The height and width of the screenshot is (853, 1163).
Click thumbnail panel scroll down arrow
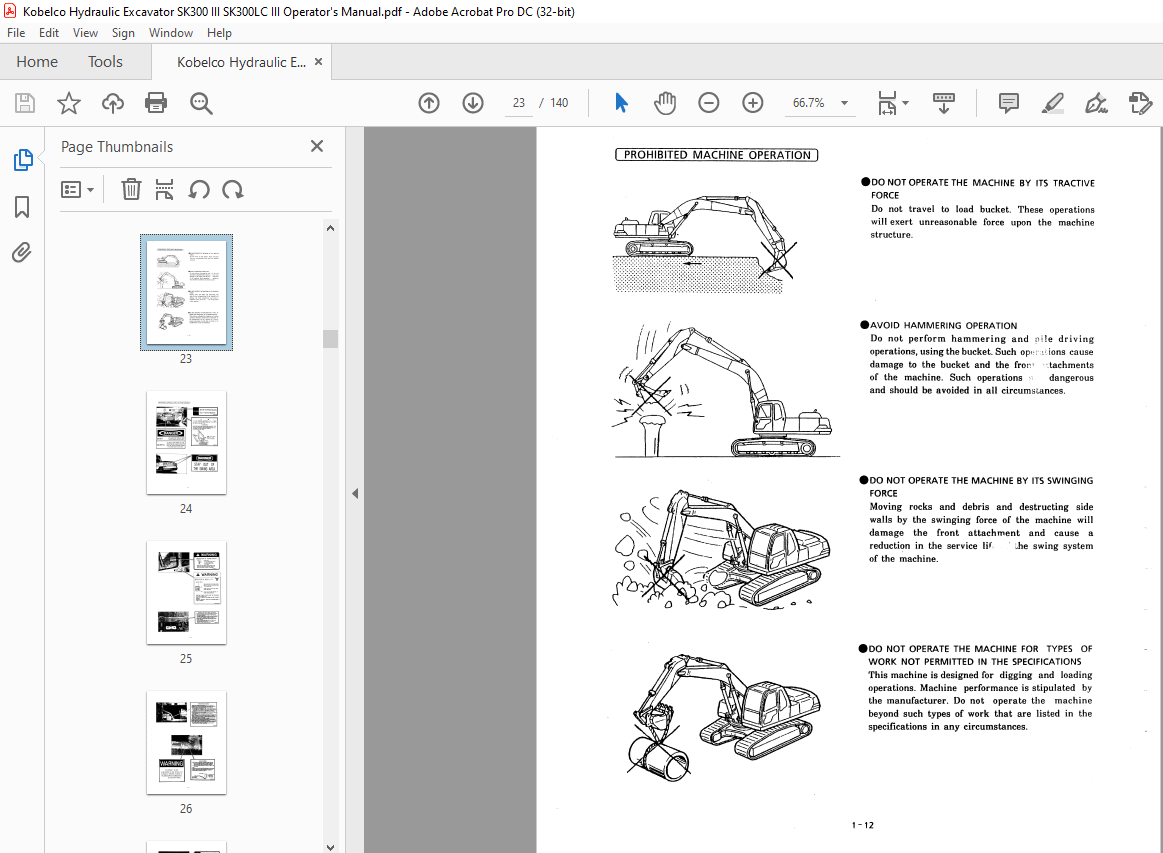point(331,846)
